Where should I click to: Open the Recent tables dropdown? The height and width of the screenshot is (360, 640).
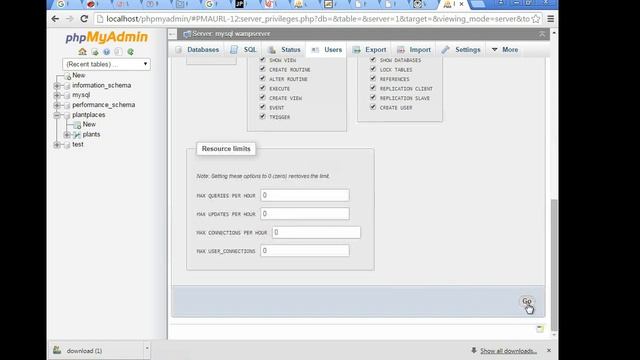click(x=107, y=64)
